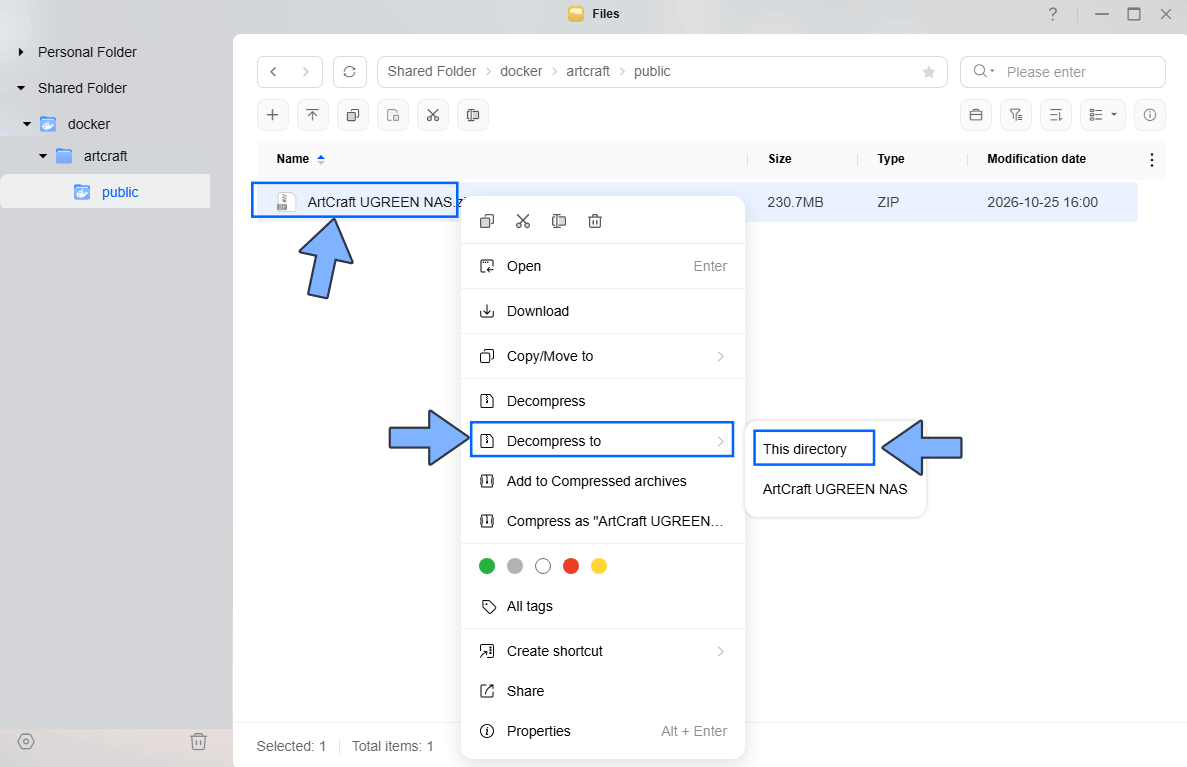Sort by the Name column header
1187x767 pixels.
[x=293, y=159]
